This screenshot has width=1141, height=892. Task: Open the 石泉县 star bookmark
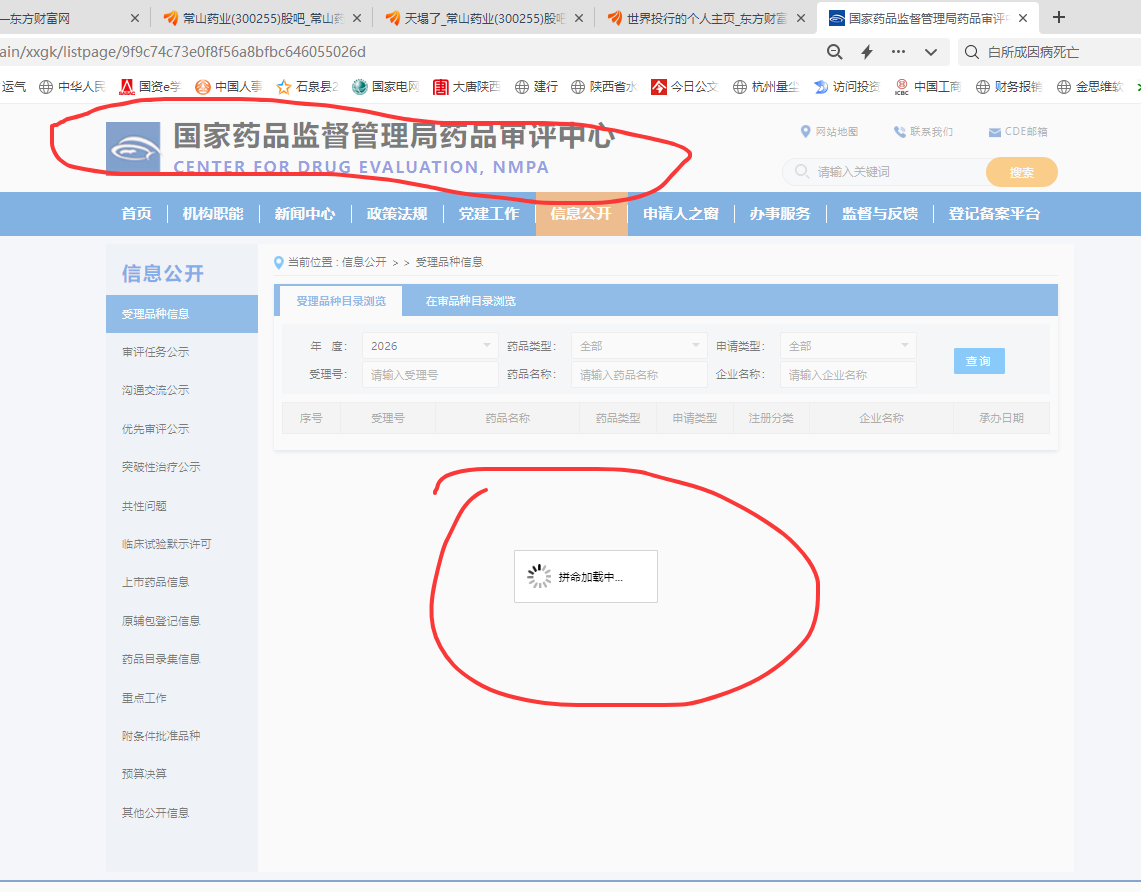coord(307,87)
